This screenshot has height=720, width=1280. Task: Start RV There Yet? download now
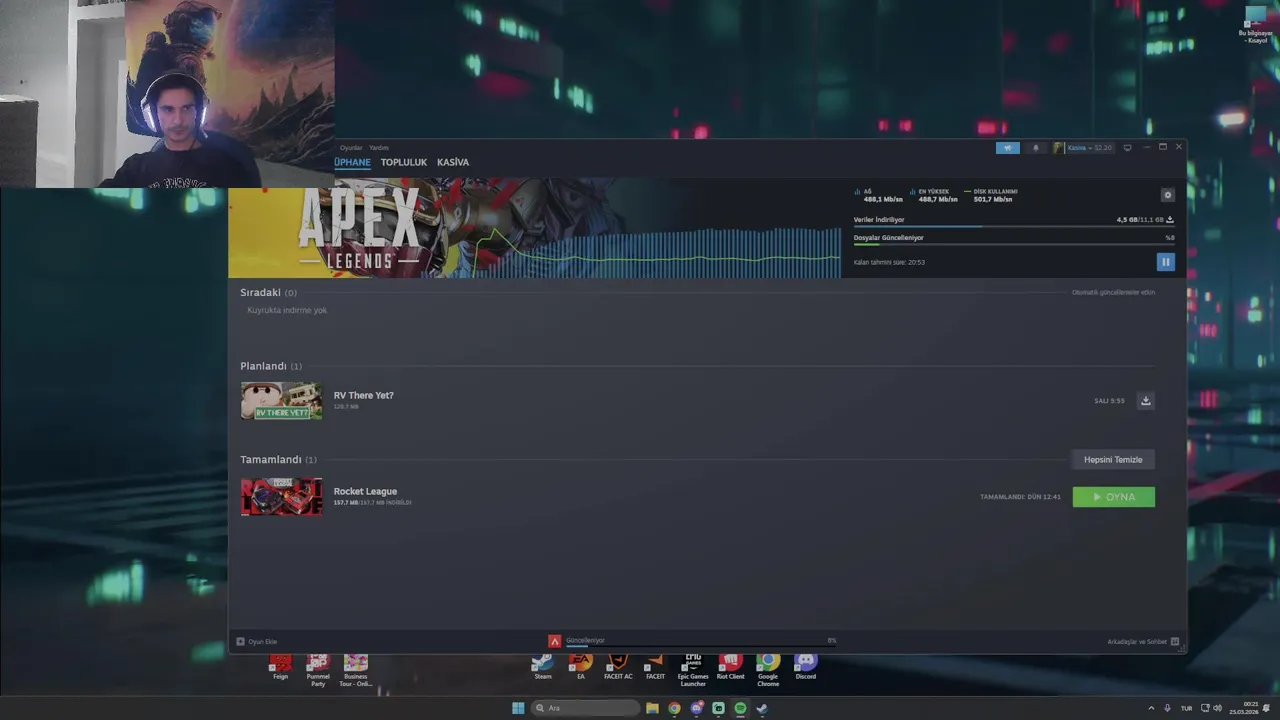tap(1146, 401)
